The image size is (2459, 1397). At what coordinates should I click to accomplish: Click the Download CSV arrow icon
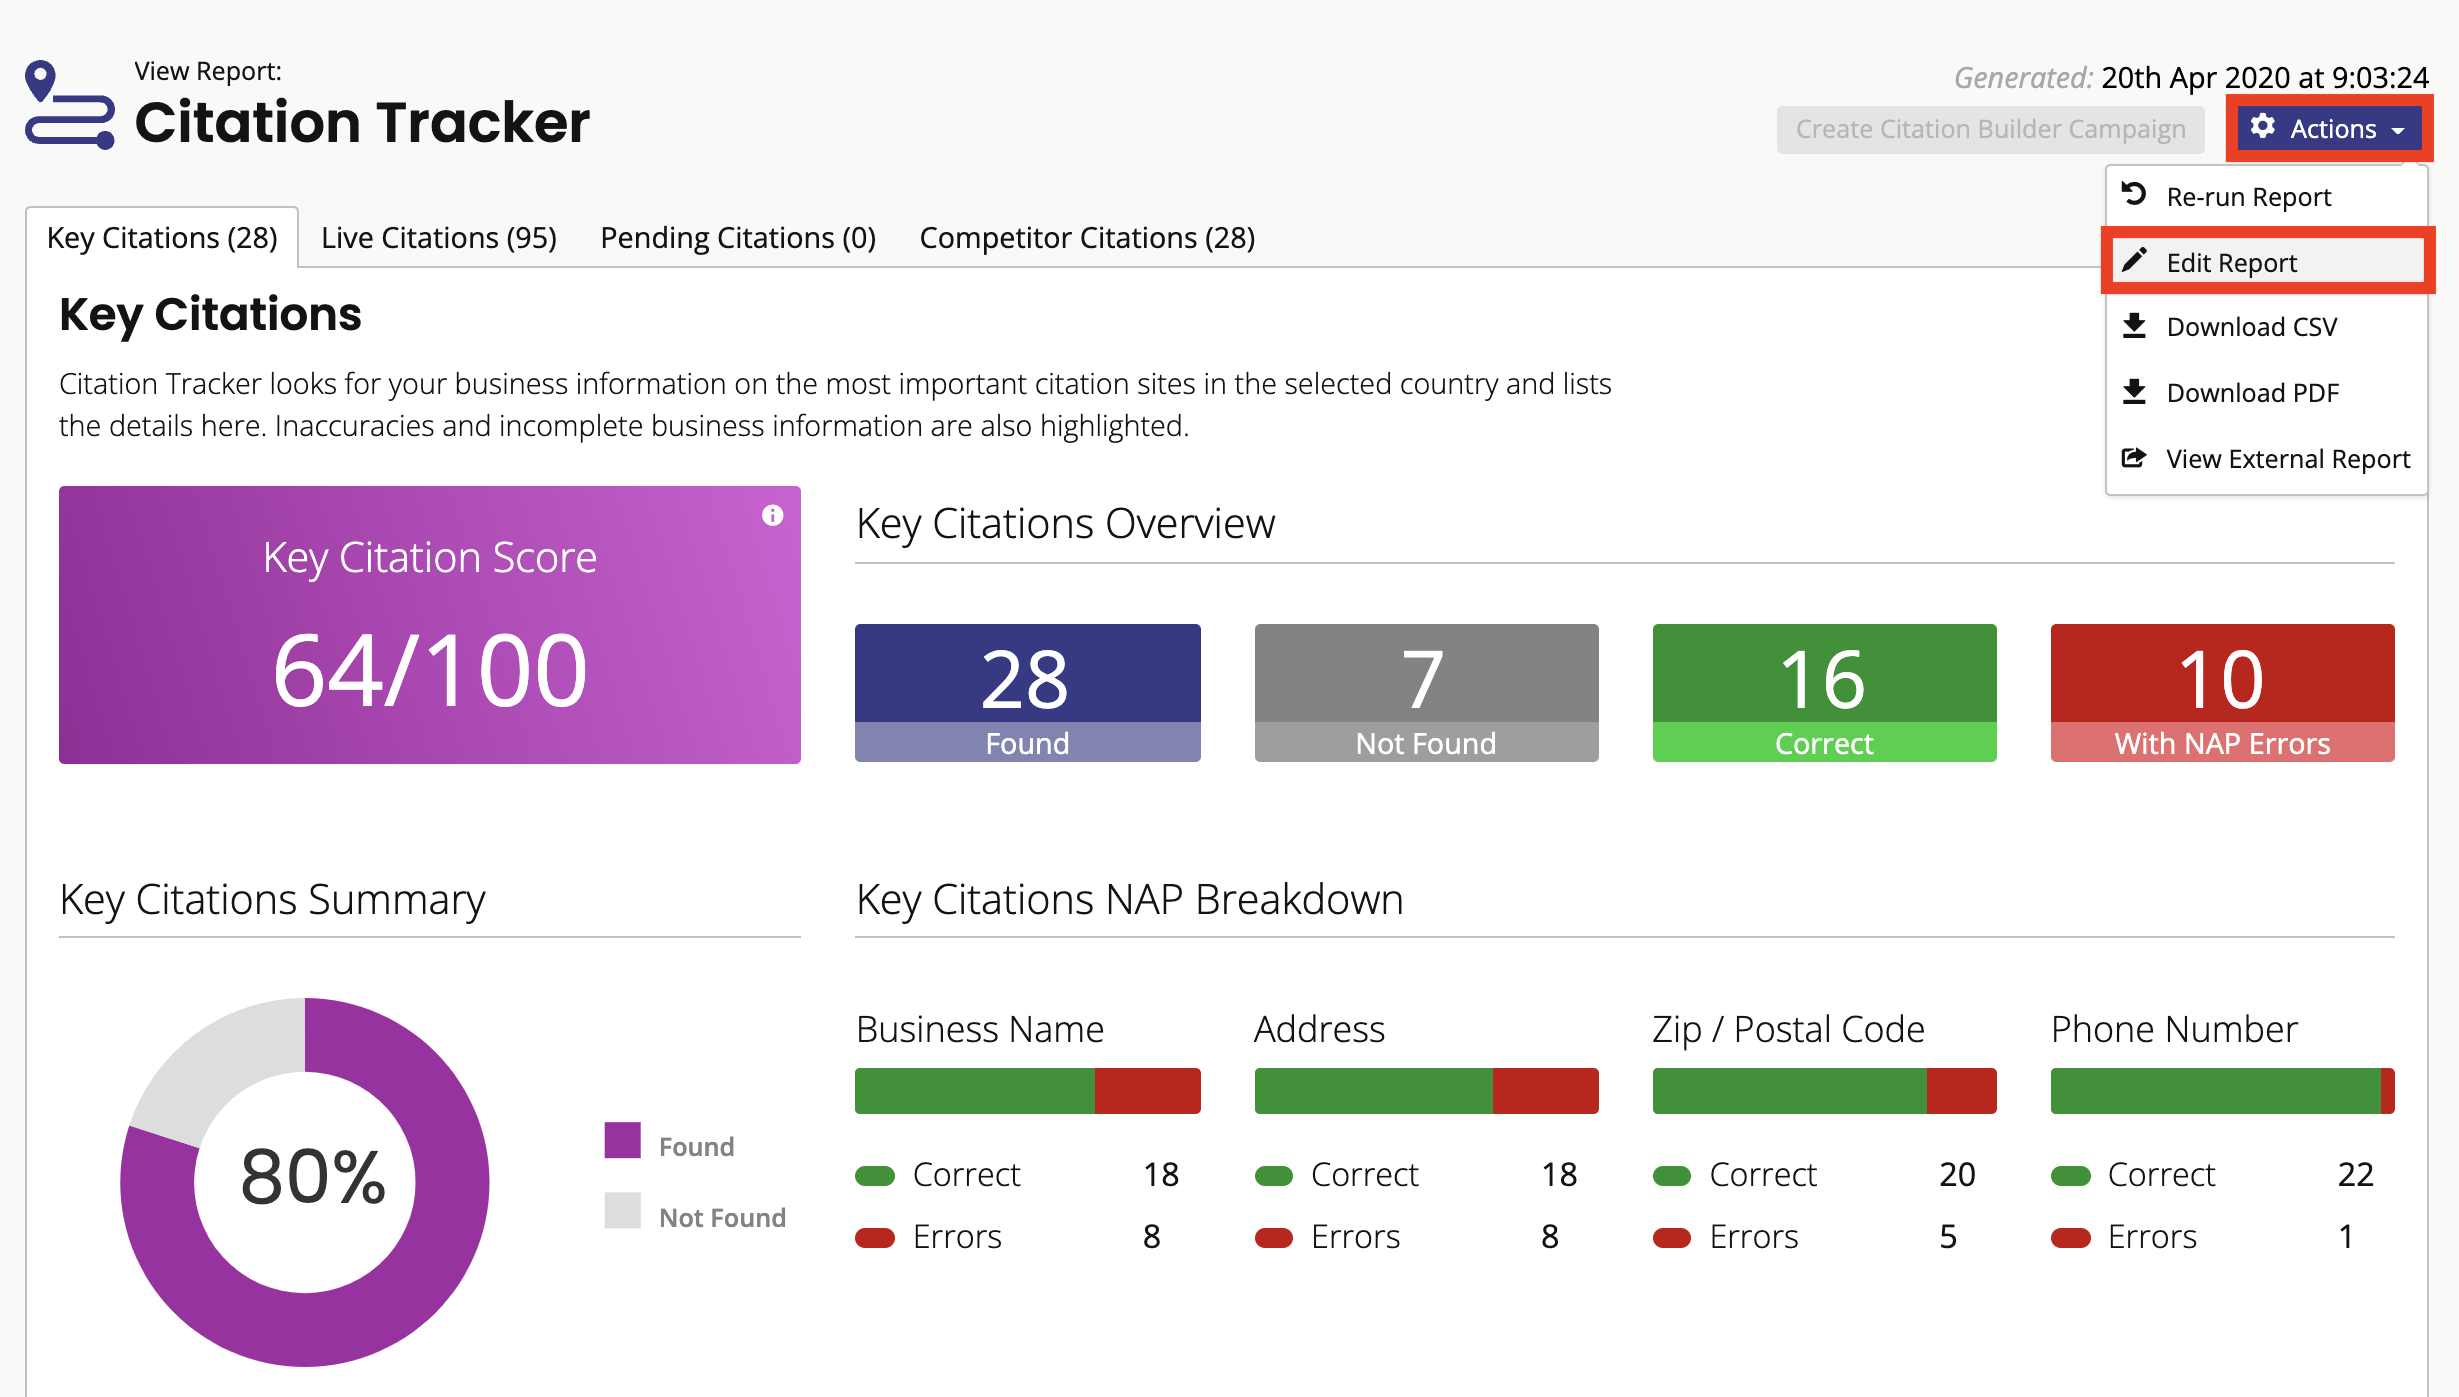[2134, 325]
